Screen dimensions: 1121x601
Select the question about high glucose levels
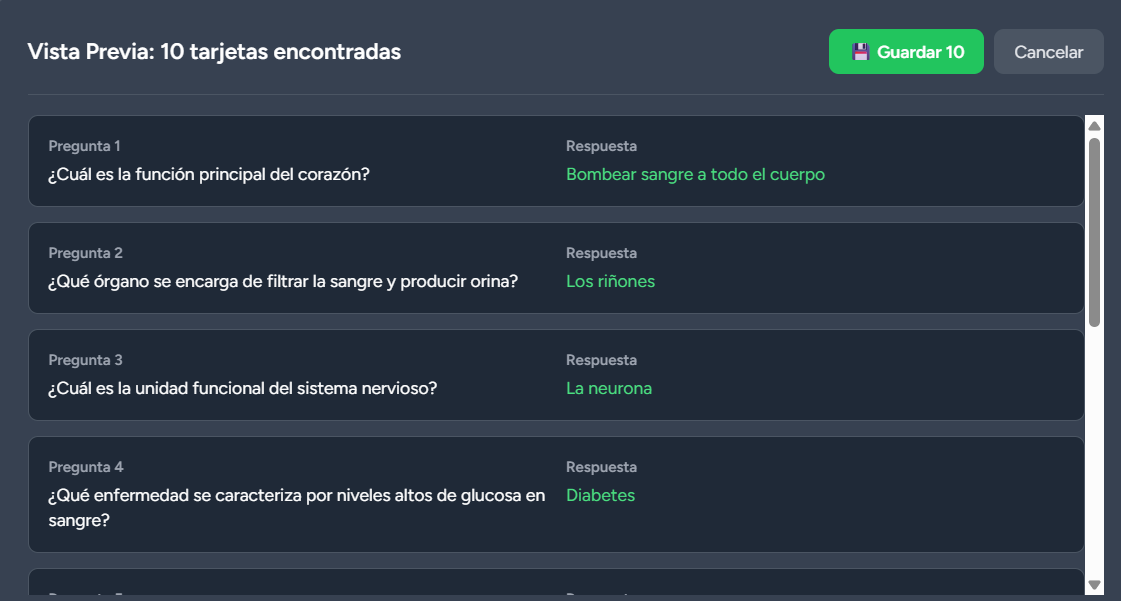coord(297,495)
